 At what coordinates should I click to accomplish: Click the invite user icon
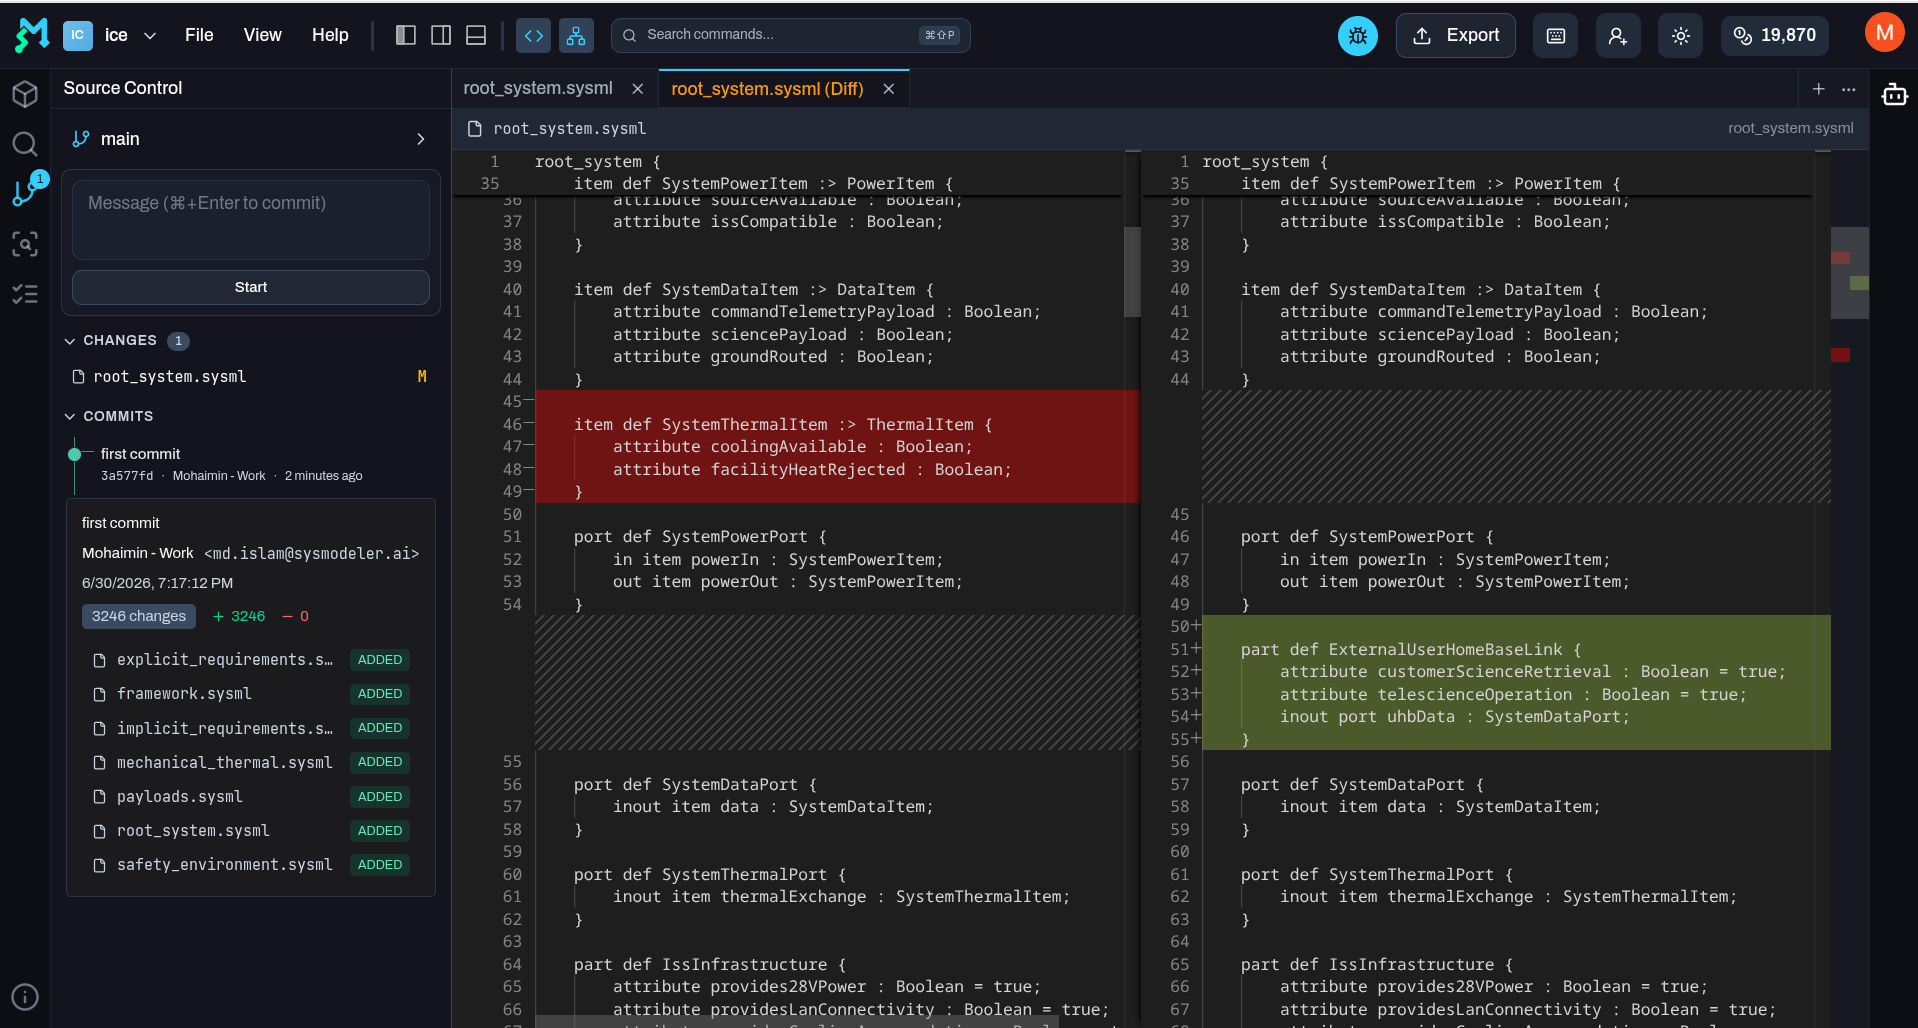1618,36
